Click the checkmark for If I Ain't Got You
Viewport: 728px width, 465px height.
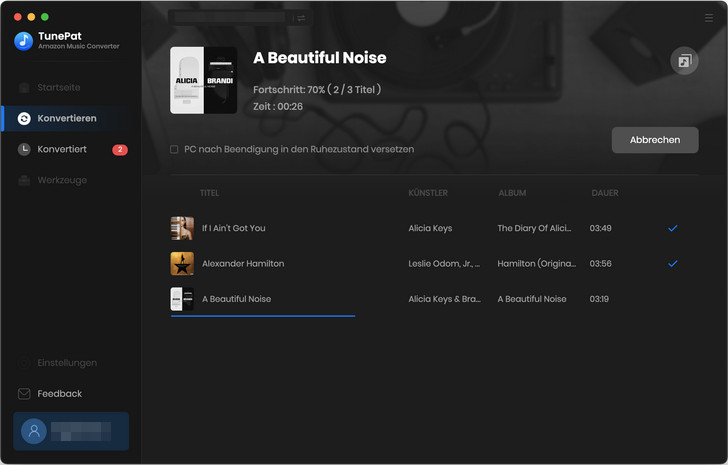672,228
